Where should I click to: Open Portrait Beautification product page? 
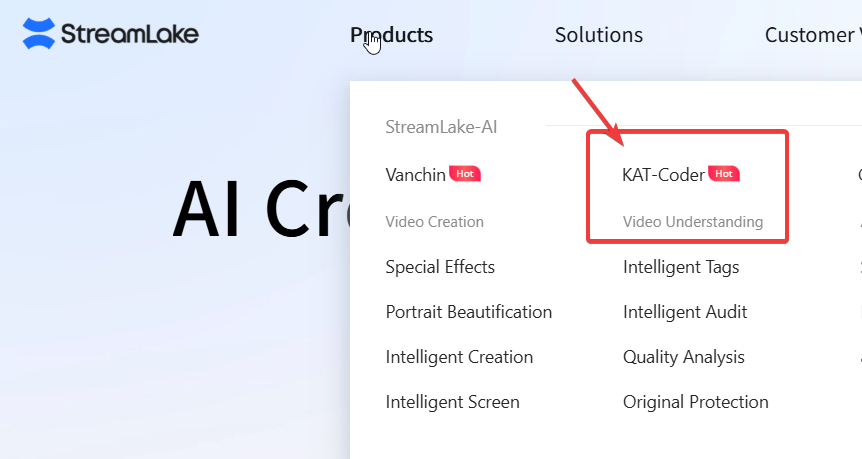coord(469,312)
